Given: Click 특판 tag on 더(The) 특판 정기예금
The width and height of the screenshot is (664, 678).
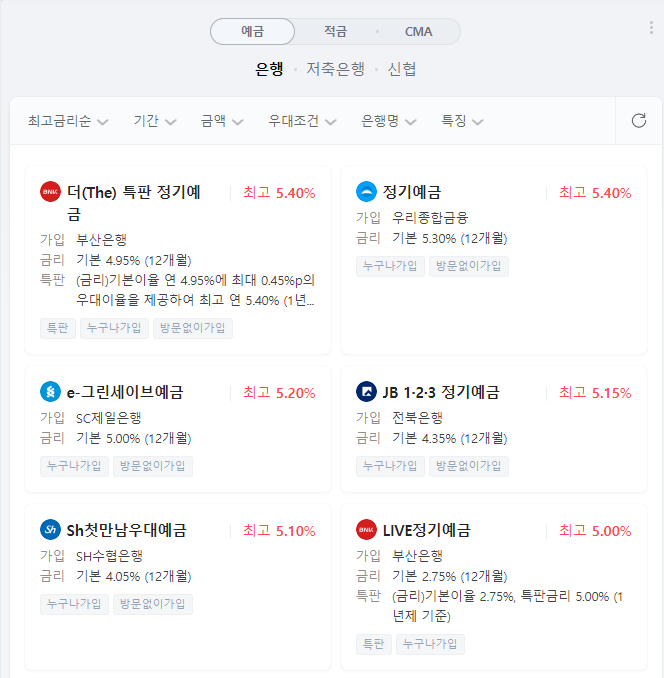Looking at the screenshot, I should 58,328.
